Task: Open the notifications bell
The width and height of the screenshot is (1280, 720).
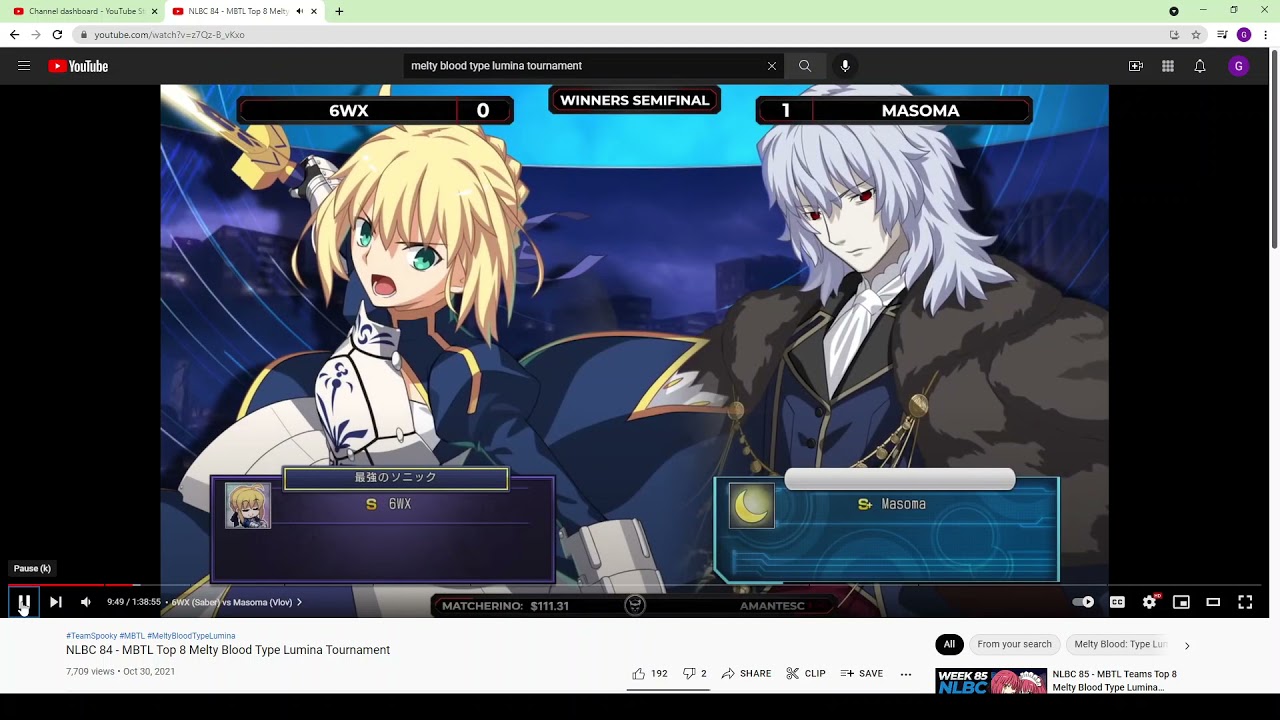Action: [x=1200, y=66]
